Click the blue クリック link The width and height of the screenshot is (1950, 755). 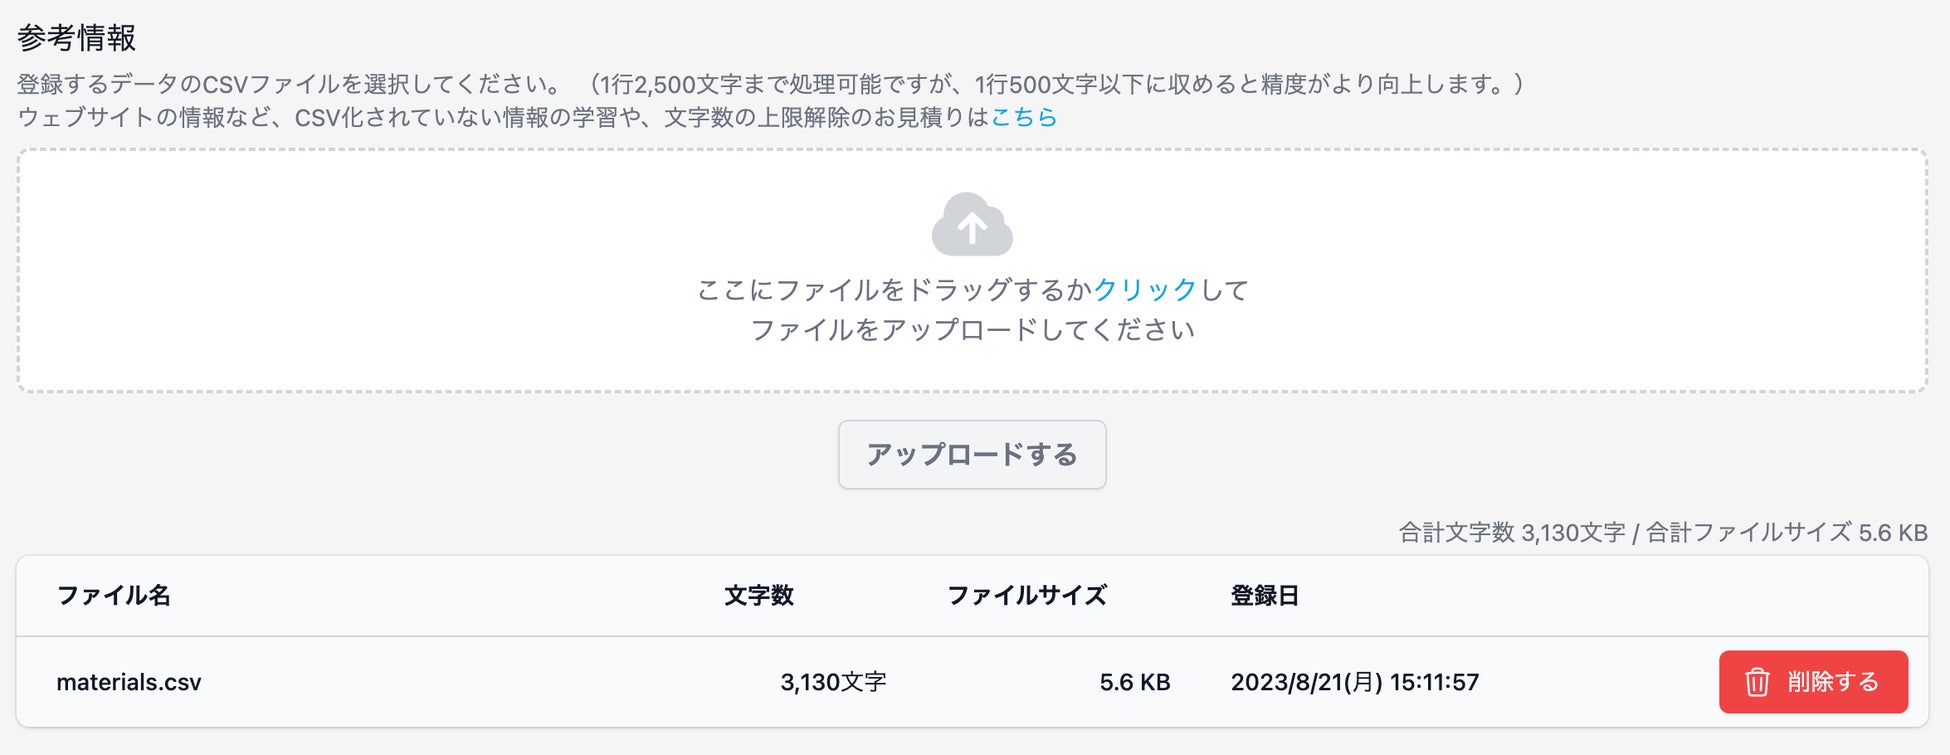[x=1145, y=290]
